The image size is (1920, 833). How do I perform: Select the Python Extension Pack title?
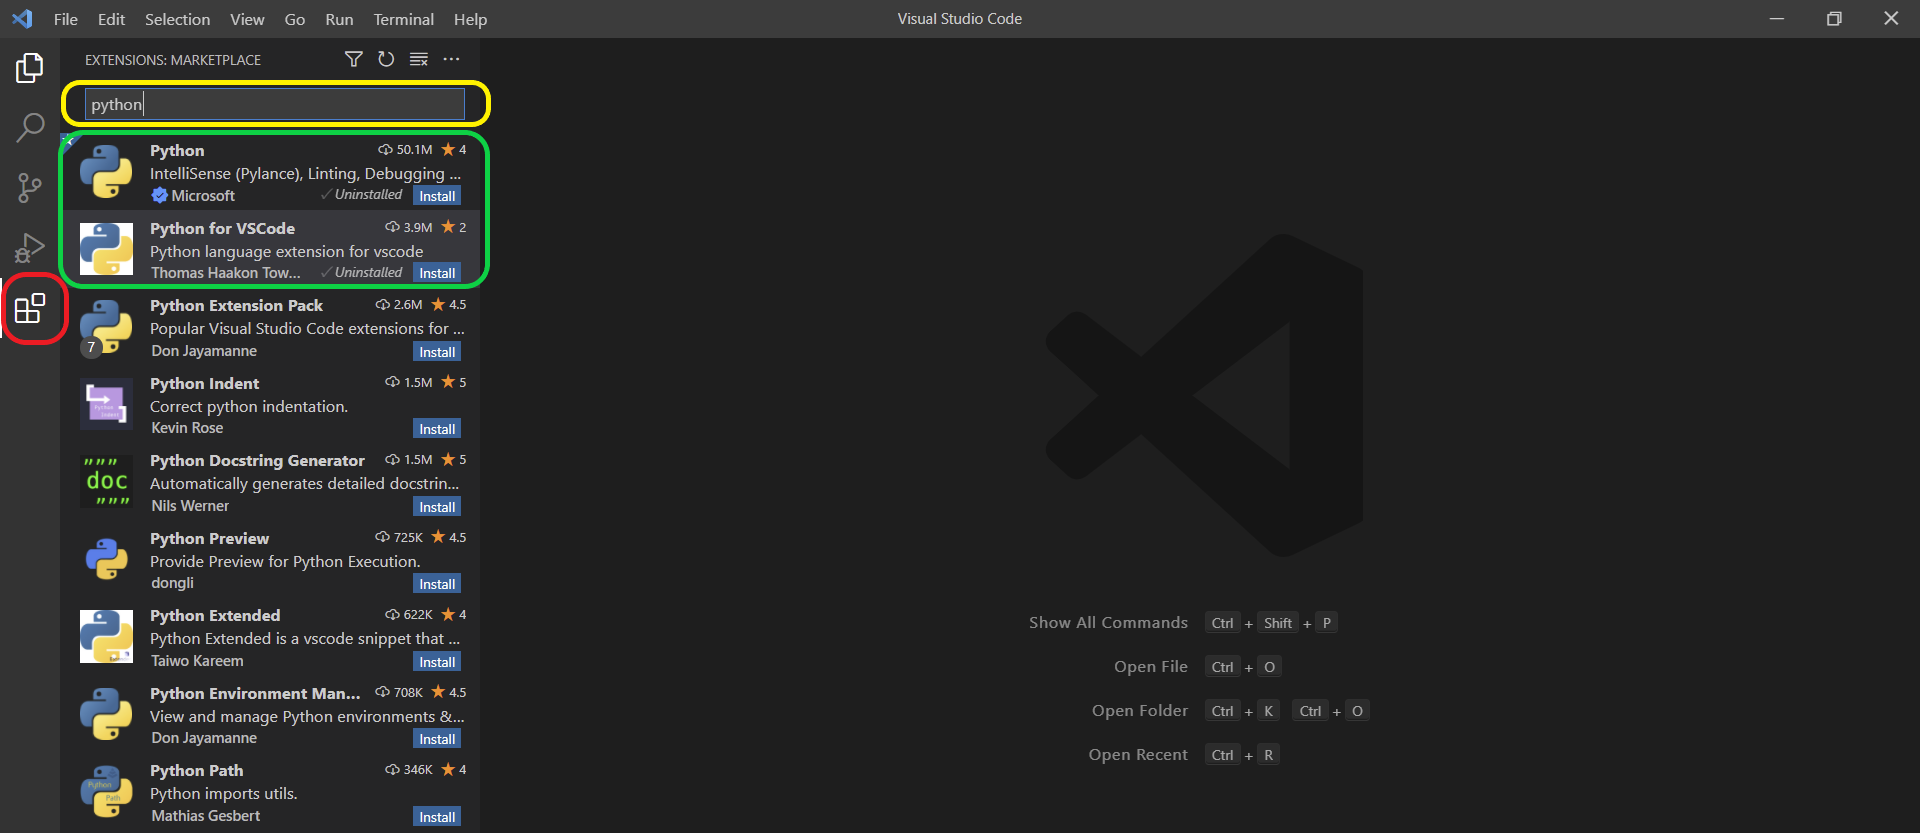click(x=236, y=306)
